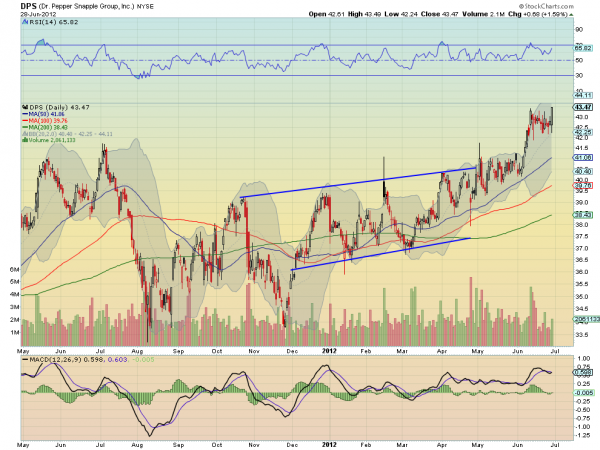The image size is (600, 450).
Task: Click the green bar icon beside Volume 2,061,133
Action: [25, 140]
